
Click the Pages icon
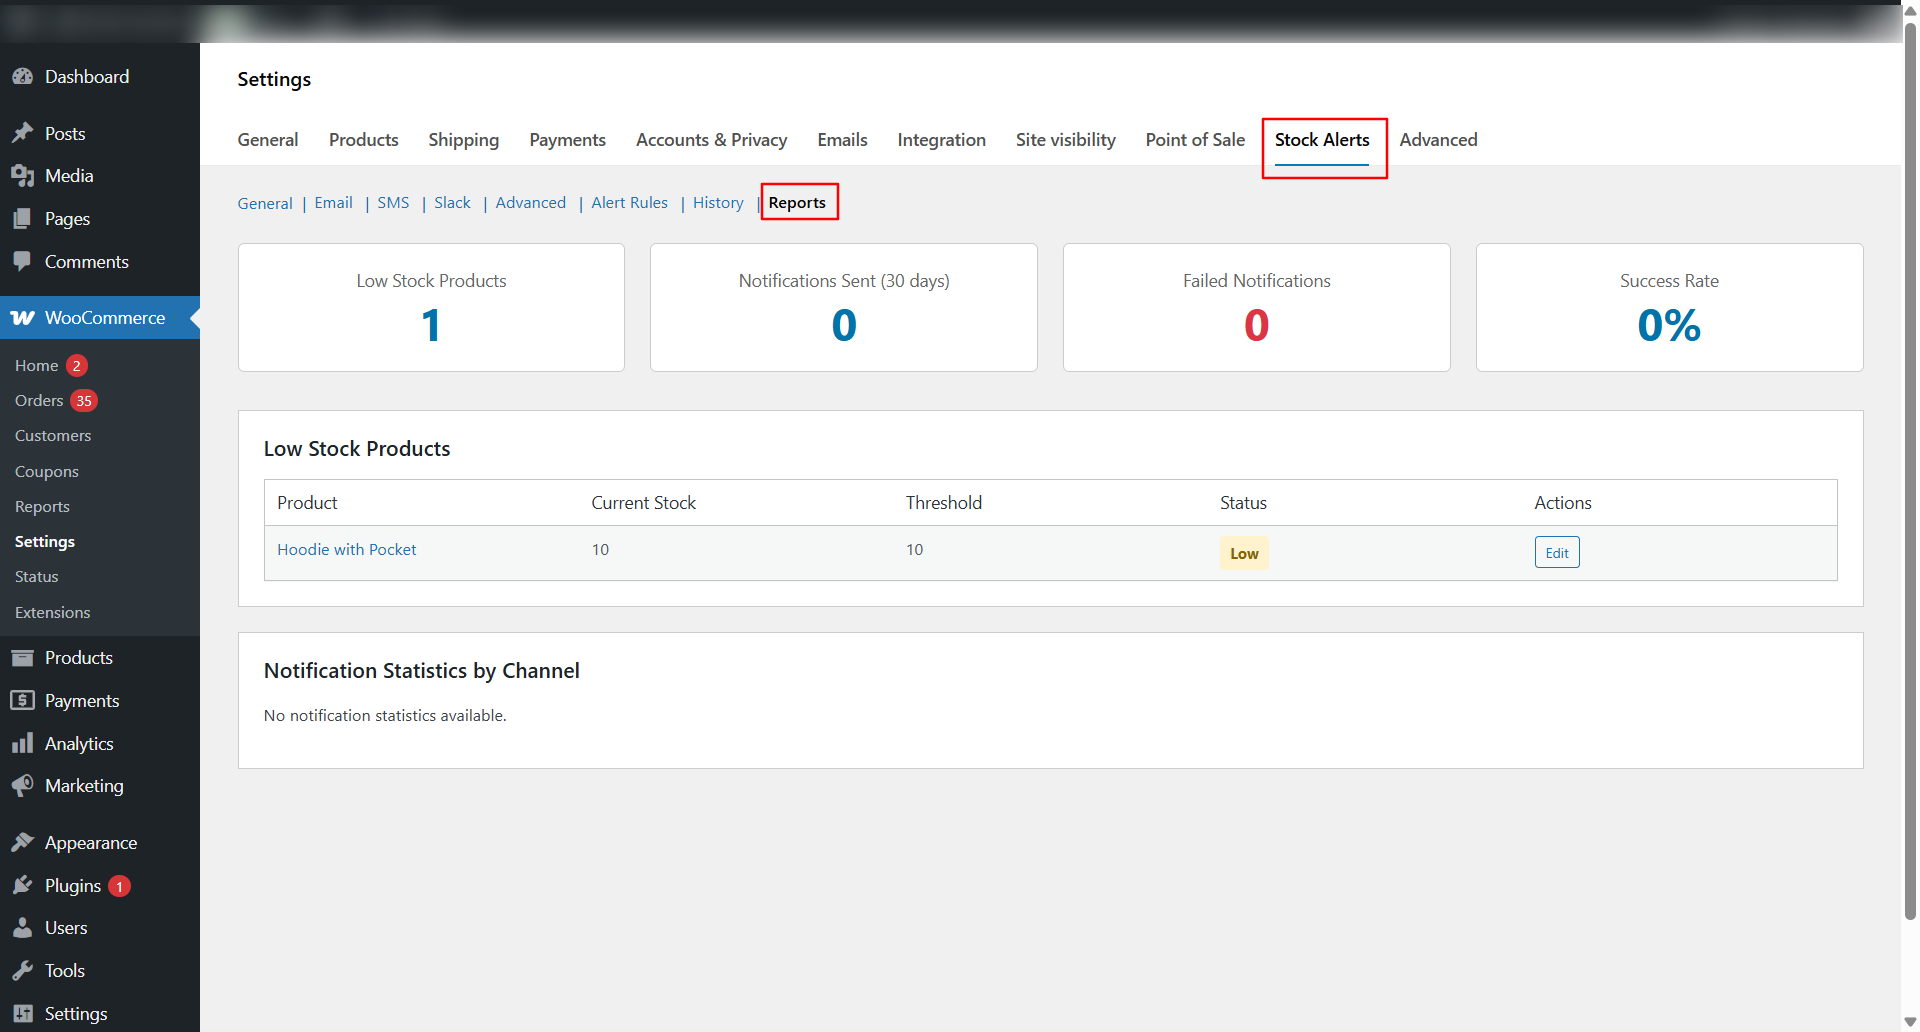pos(24,218)
